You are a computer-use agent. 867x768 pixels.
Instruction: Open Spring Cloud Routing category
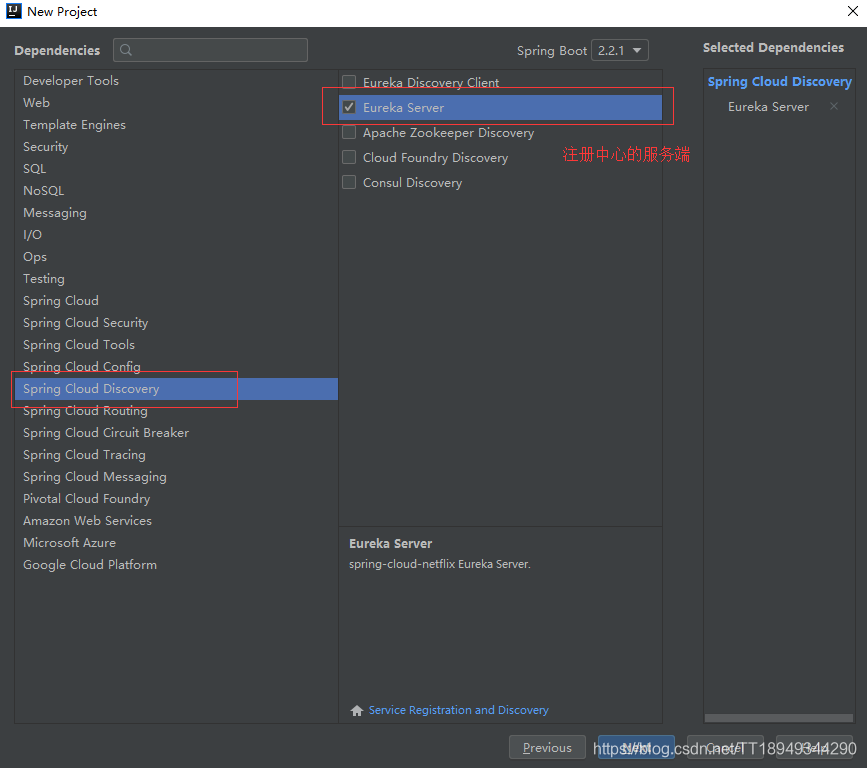tap(176, 411)
